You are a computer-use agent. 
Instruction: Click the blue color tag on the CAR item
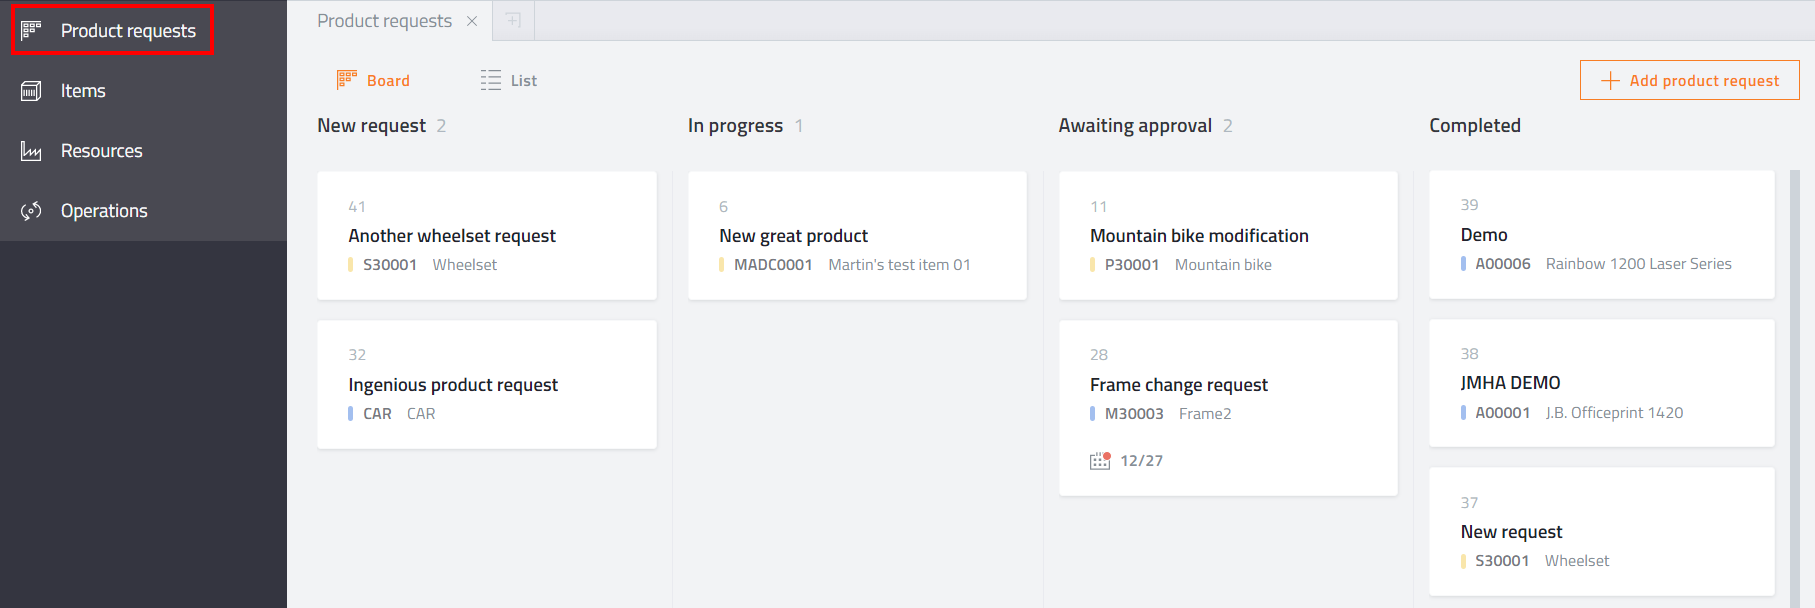[x=351, y=414]
